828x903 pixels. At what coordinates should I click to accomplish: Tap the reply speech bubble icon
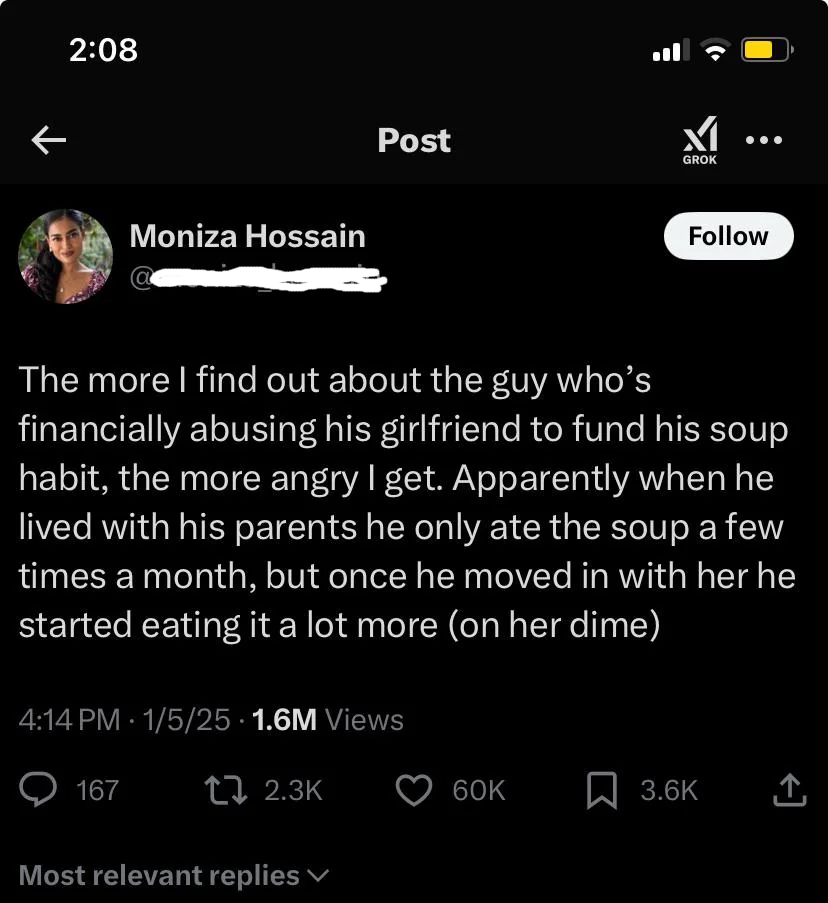[38, 790]
